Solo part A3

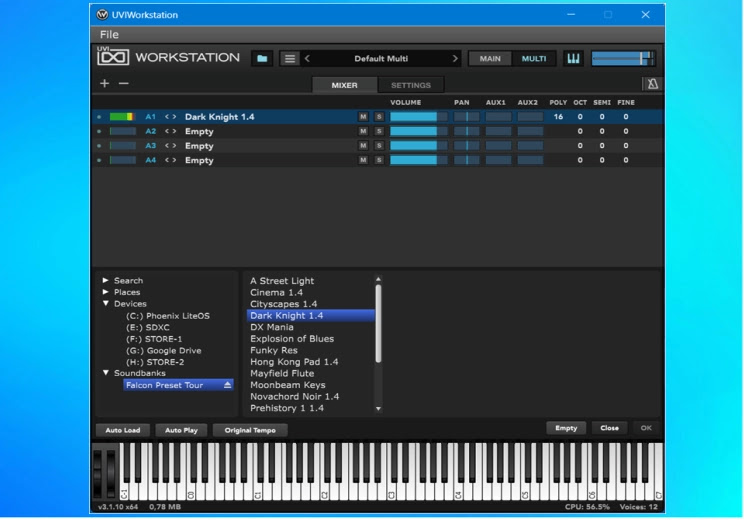coord(379,146)
